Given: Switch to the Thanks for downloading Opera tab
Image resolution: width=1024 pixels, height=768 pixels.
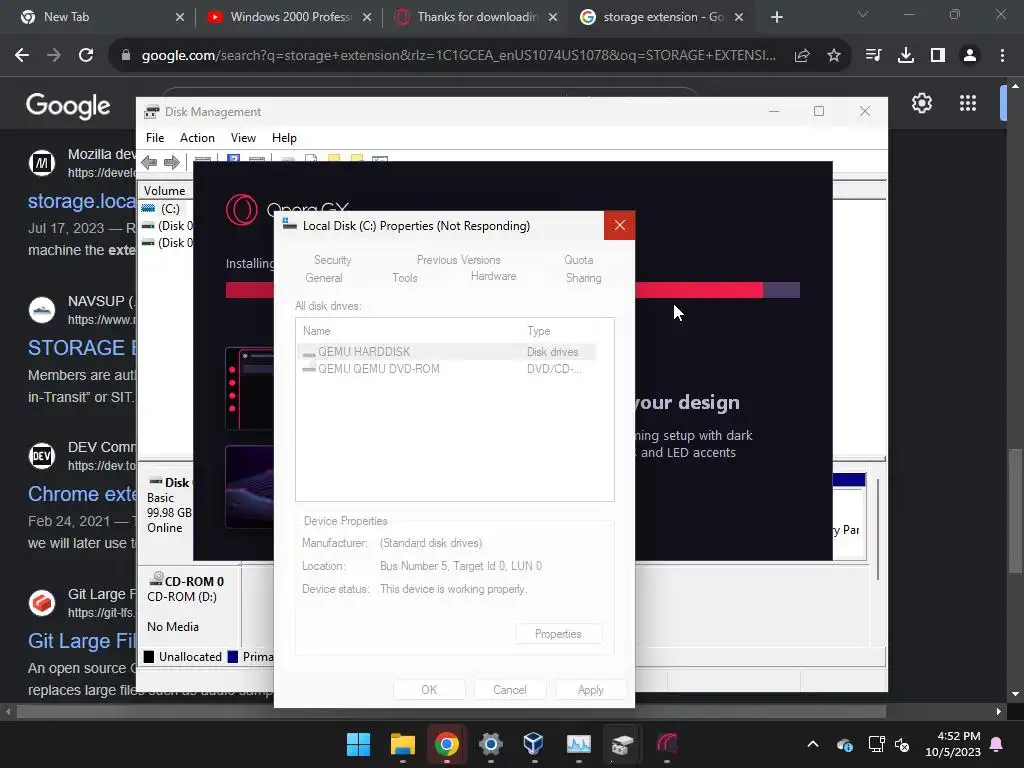Looking at the screenshot, I should [x=477, y=17].
